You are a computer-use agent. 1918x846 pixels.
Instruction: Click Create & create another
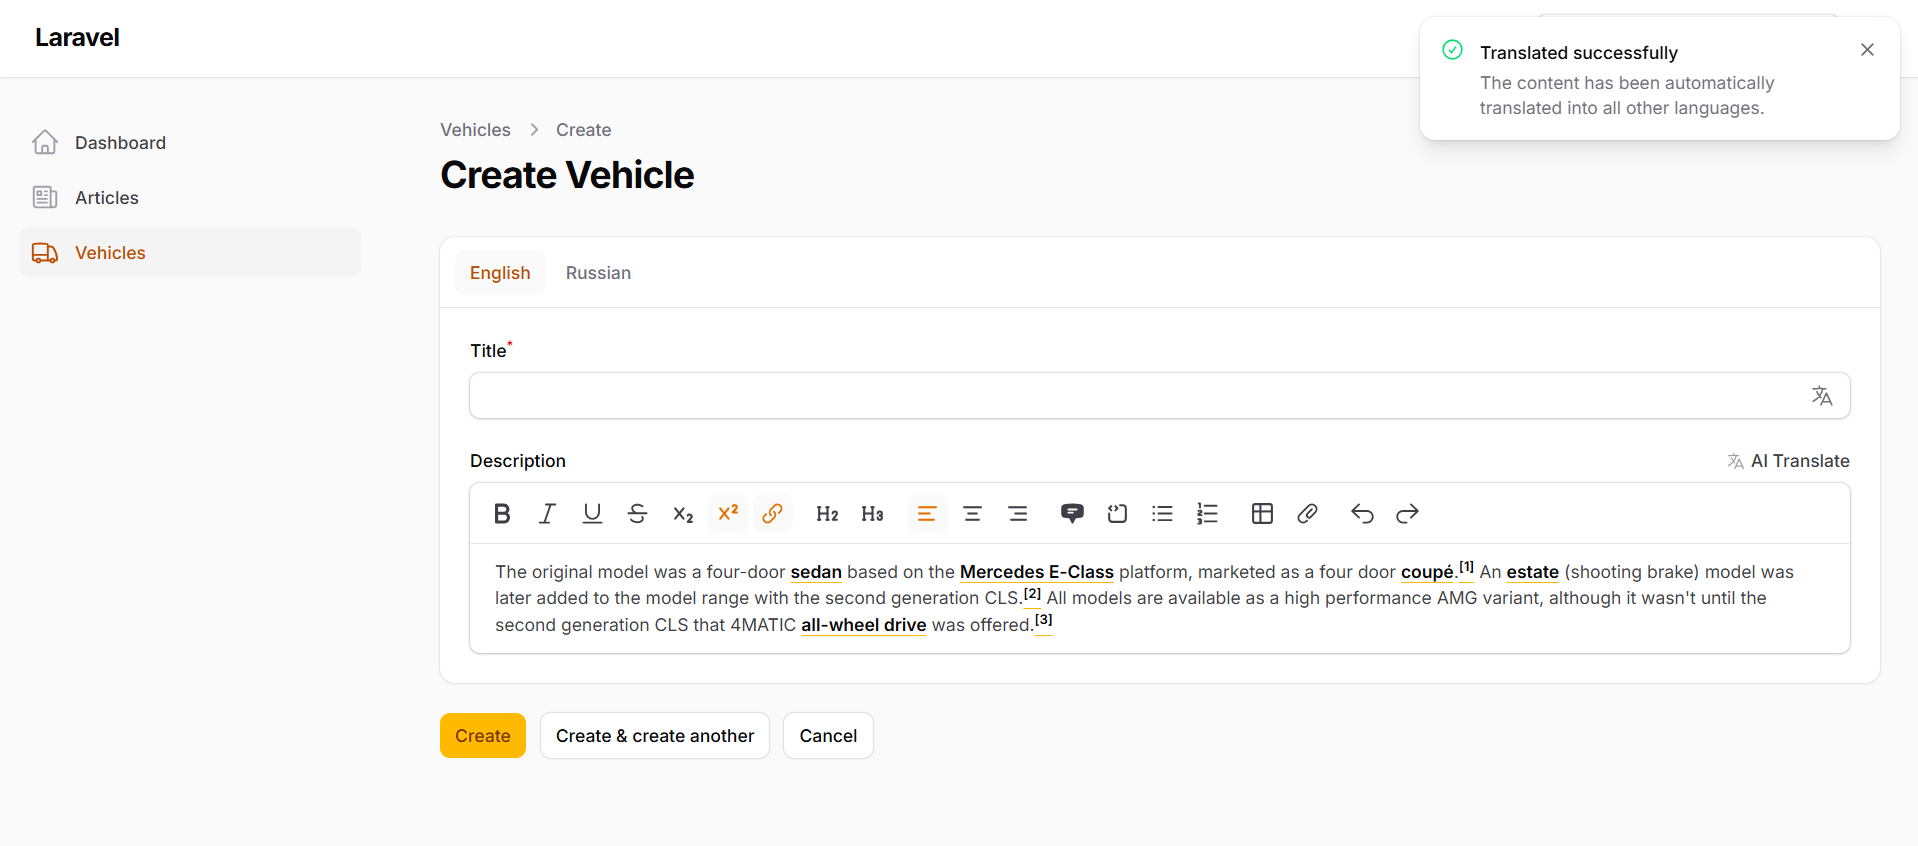655,736
